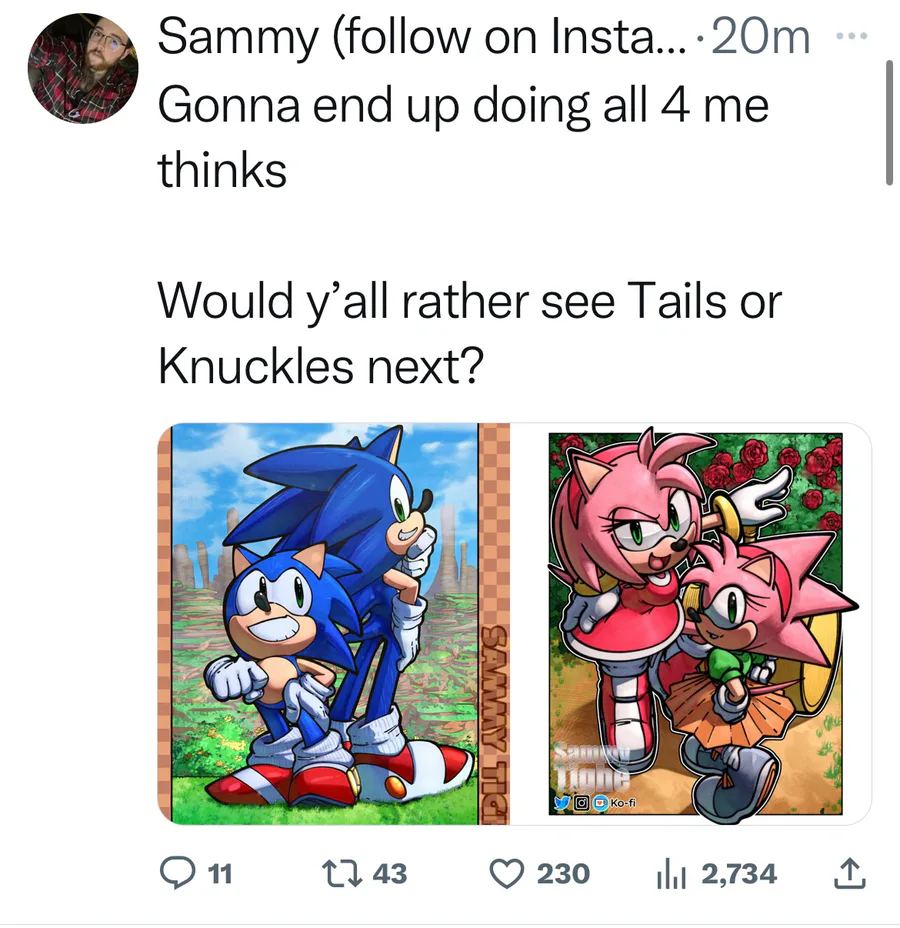Screen dimensions: 900x928
Task: Click the 'Knuckles next?' line of the tweet
Action: pyautogui.click(x=321, y=365)
